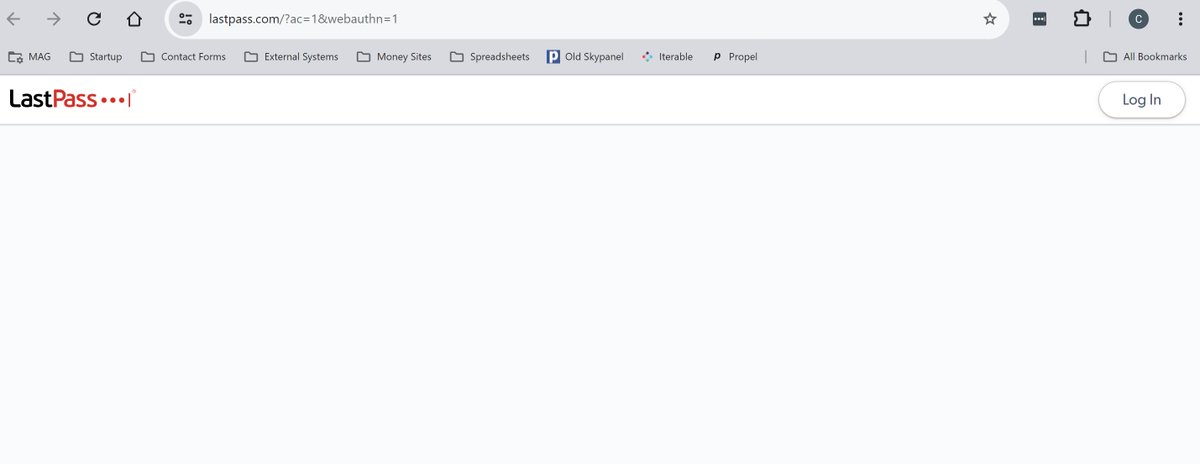
Task: Click the Log In button
Action: pos(1142,100)
